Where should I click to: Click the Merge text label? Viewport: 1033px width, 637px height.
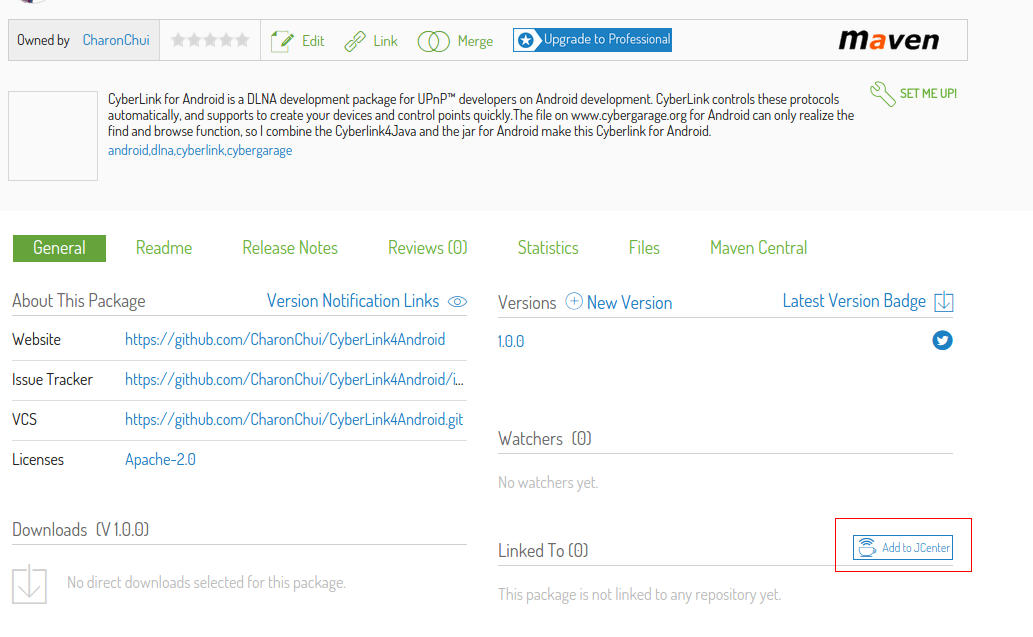click(475, 41)
